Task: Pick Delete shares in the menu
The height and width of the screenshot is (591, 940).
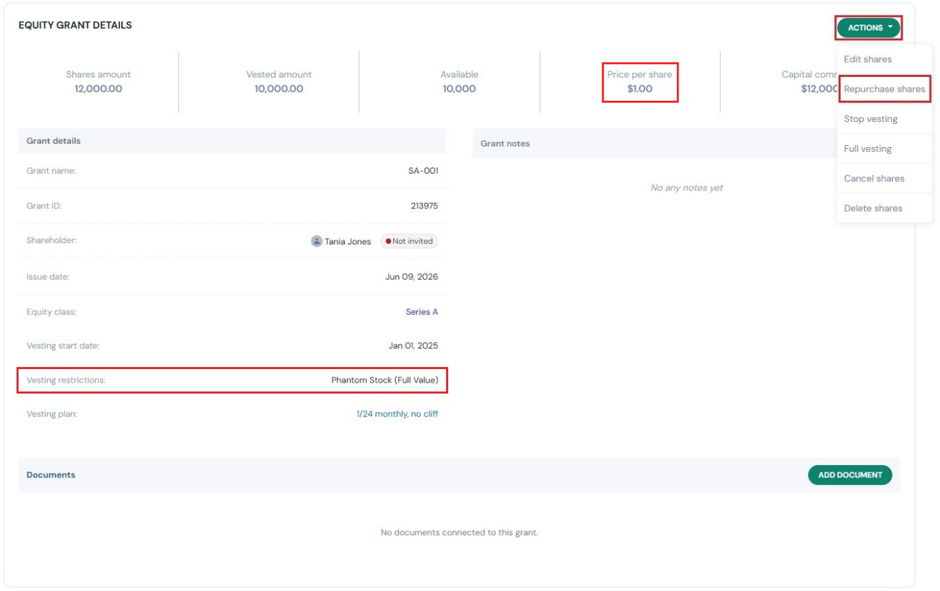Action: click(x=873, y=209)
